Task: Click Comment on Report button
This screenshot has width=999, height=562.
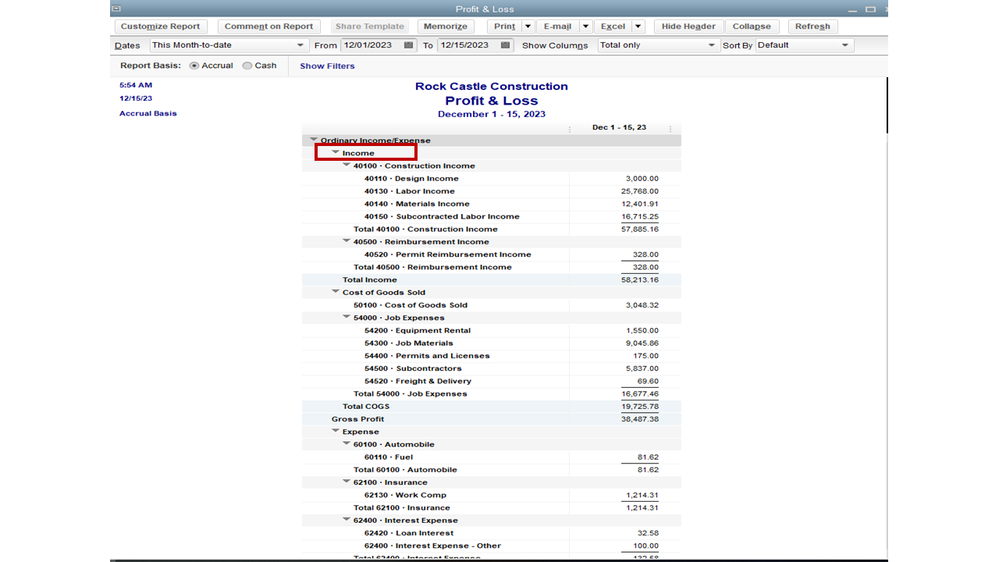Action: [269, 26]
